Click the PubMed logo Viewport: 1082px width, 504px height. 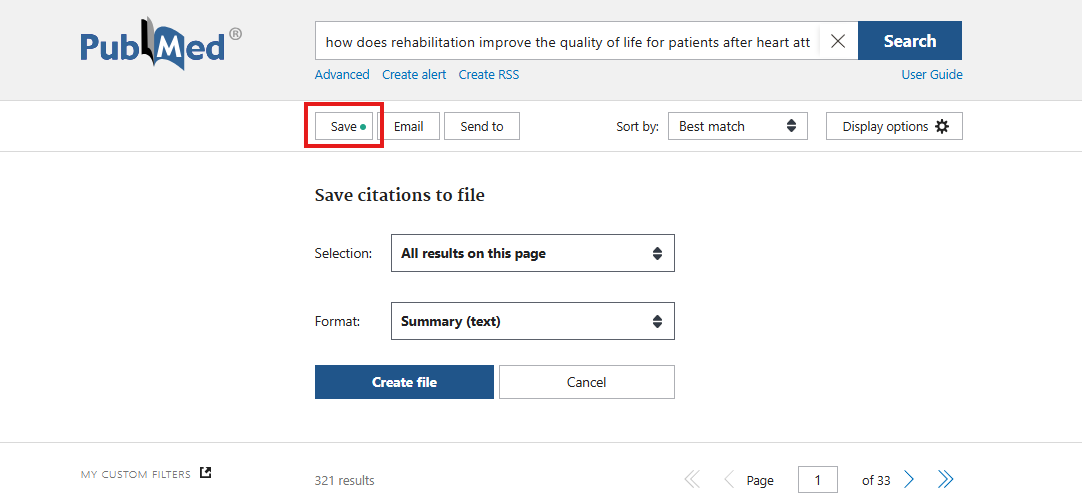161,45
